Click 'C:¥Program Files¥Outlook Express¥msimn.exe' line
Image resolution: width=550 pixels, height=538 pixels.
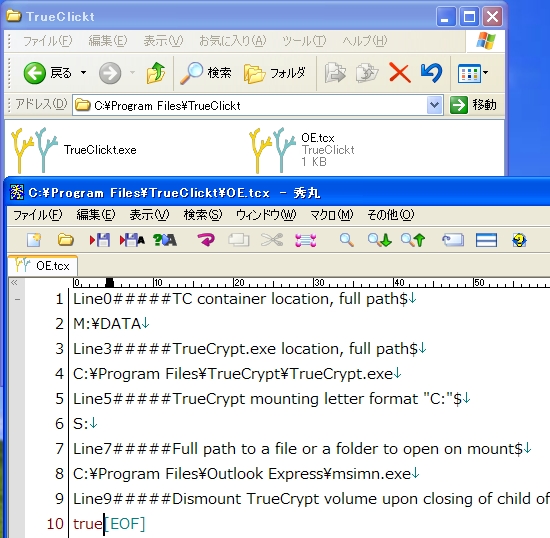242,474
